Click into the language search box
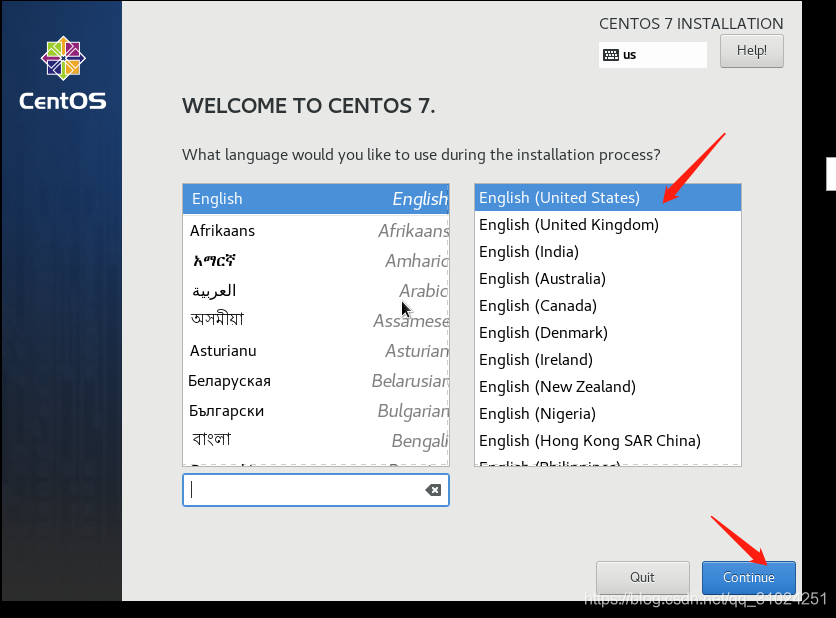This screenshot has height=618, width=836. pos(316,490)
